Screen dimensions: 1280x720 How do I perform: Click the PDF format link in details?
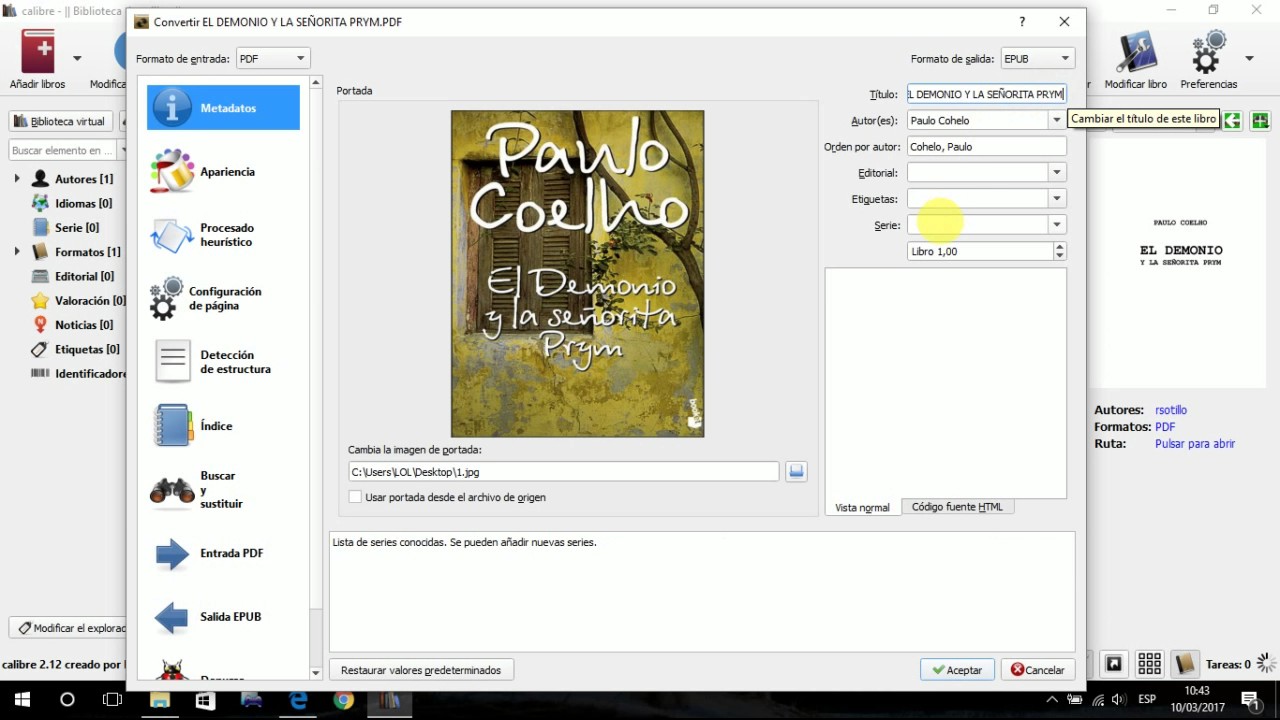1165,427
